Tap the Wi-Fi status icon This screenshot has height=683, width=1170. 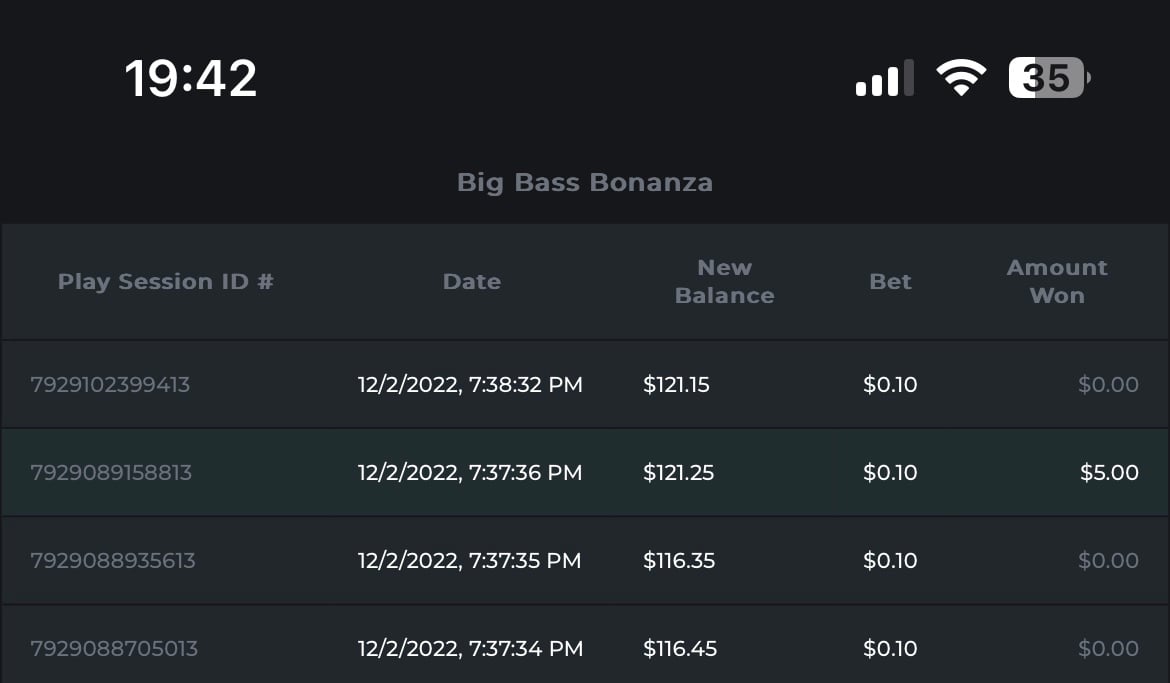(x=960, y=78)
